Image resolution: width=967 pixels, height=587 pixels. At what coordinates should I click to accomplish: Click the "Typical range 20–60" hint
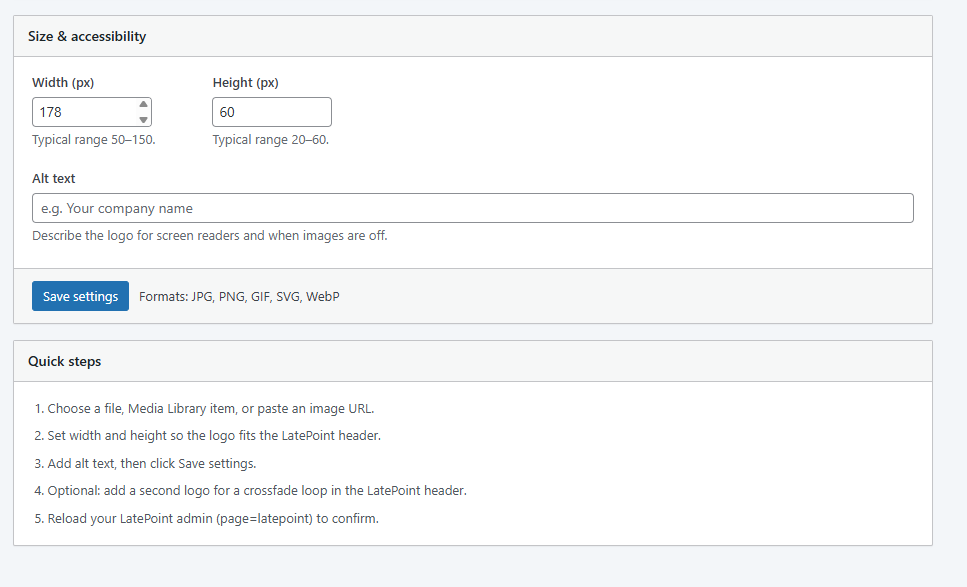(271, 140)
